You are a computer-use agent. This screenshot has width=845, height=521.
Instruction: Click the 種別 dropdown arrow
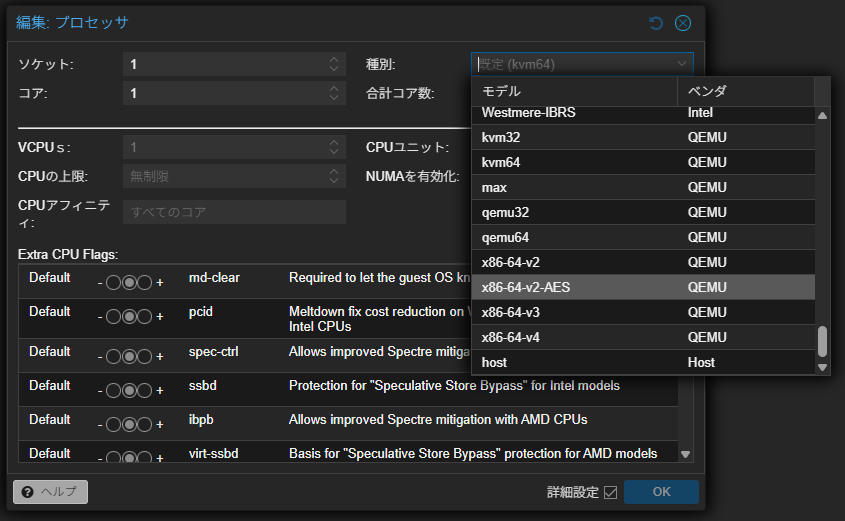pos(682,64)
